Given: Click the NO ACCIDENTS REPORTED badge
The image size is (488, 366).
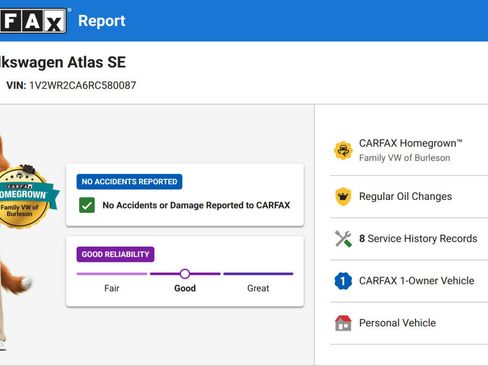Looking at the screenshot, I should click(x=129, y=182).
